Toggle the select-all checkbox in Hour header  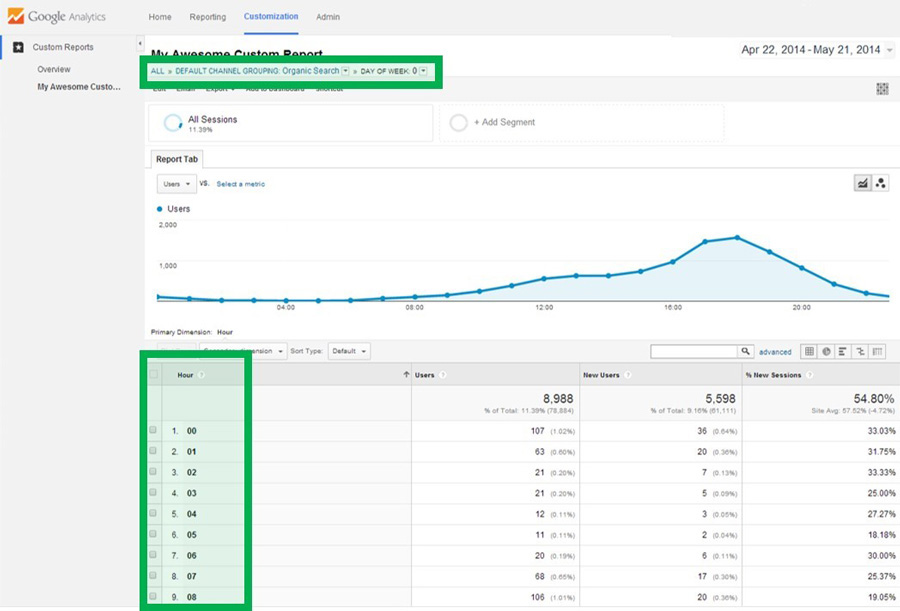(x=153, y=375)
